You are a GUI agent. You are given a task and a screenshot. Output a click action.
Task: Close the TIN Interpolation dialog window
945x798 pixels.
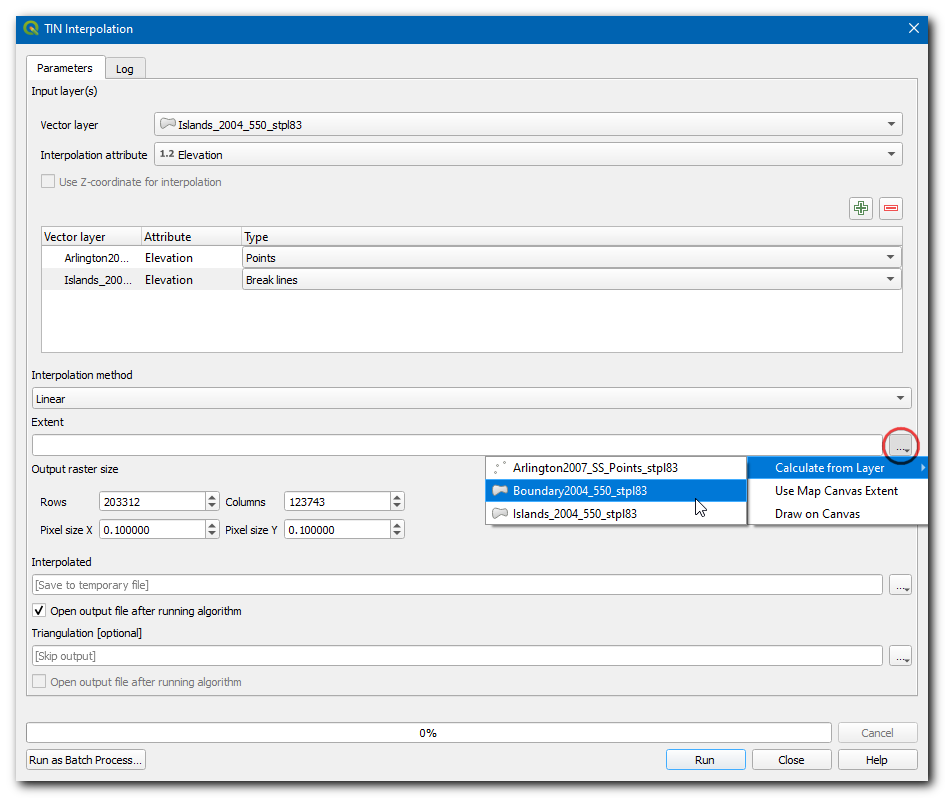click(x=913, y=29)
